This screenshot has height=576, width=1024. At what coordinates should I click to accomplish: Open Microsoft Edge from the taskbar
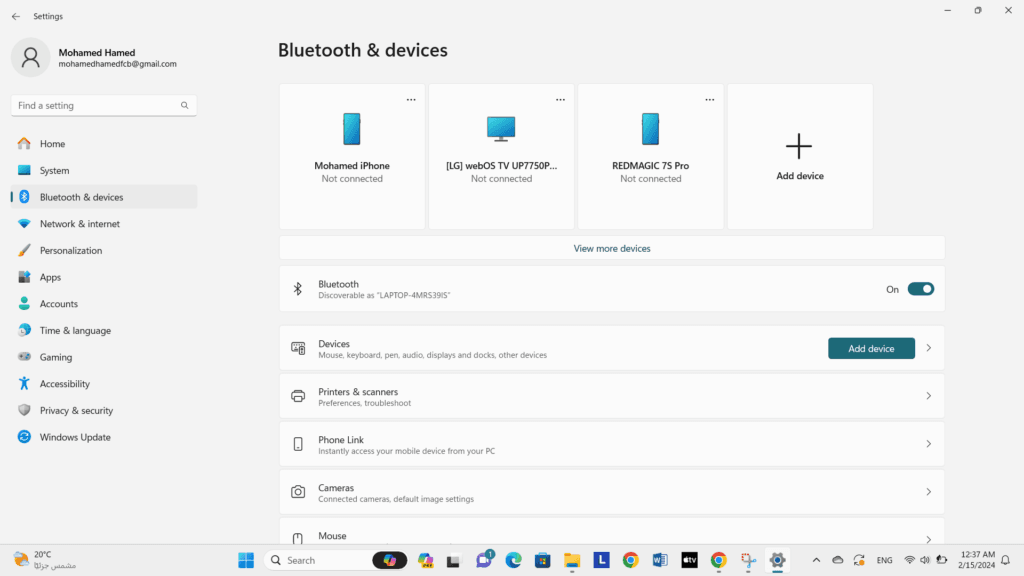tap(513, 560)
